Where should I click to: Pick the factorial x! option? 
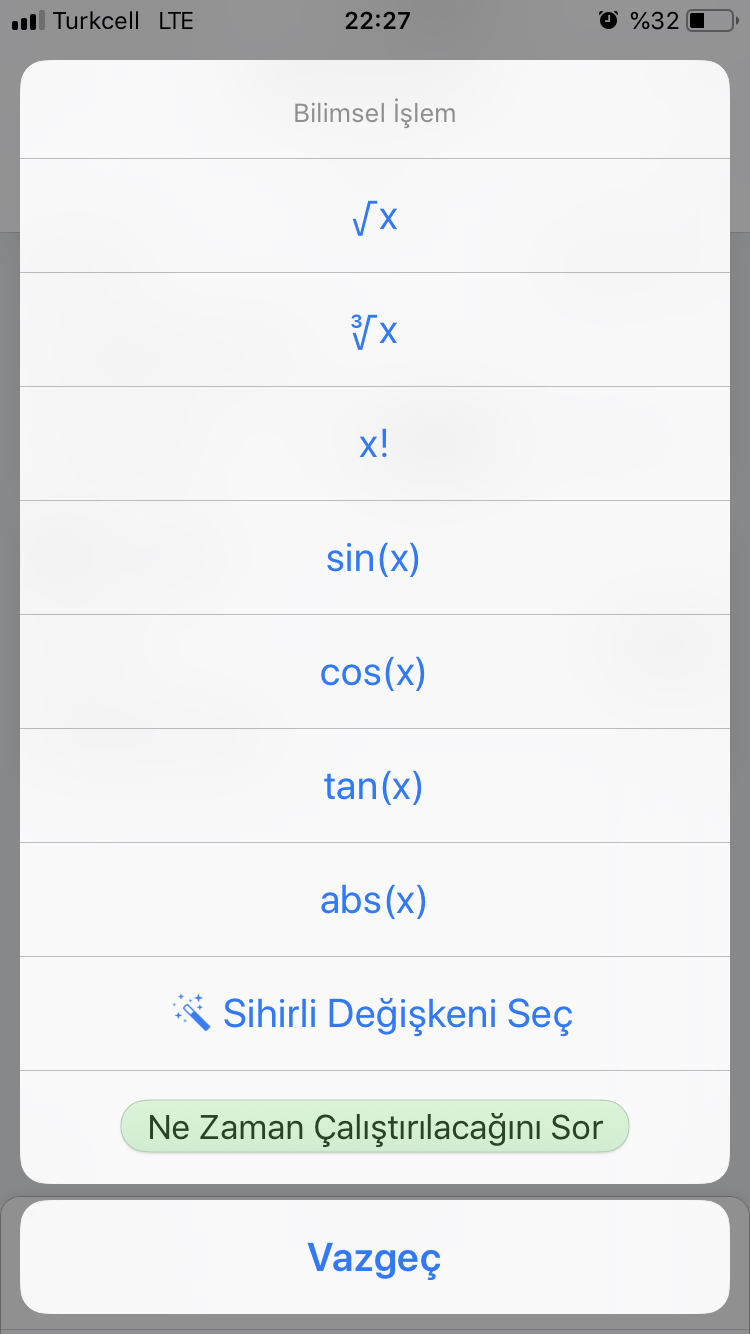point(375,444)
